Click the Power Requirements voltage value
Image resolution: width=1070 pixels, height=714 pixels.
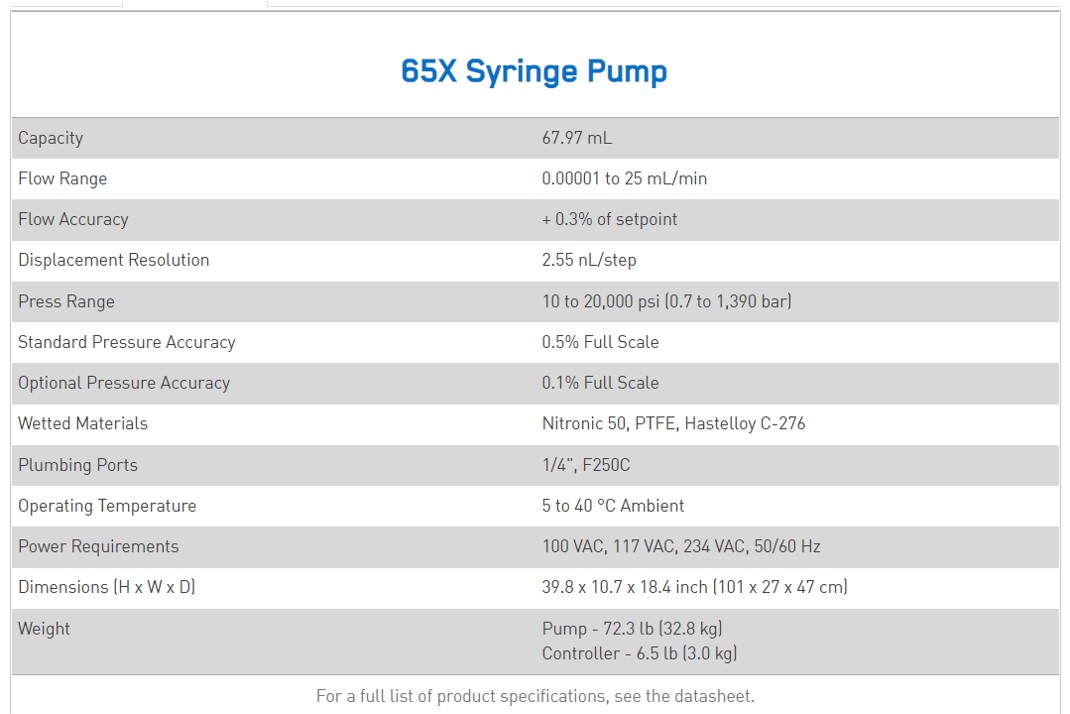click(681, 547)
